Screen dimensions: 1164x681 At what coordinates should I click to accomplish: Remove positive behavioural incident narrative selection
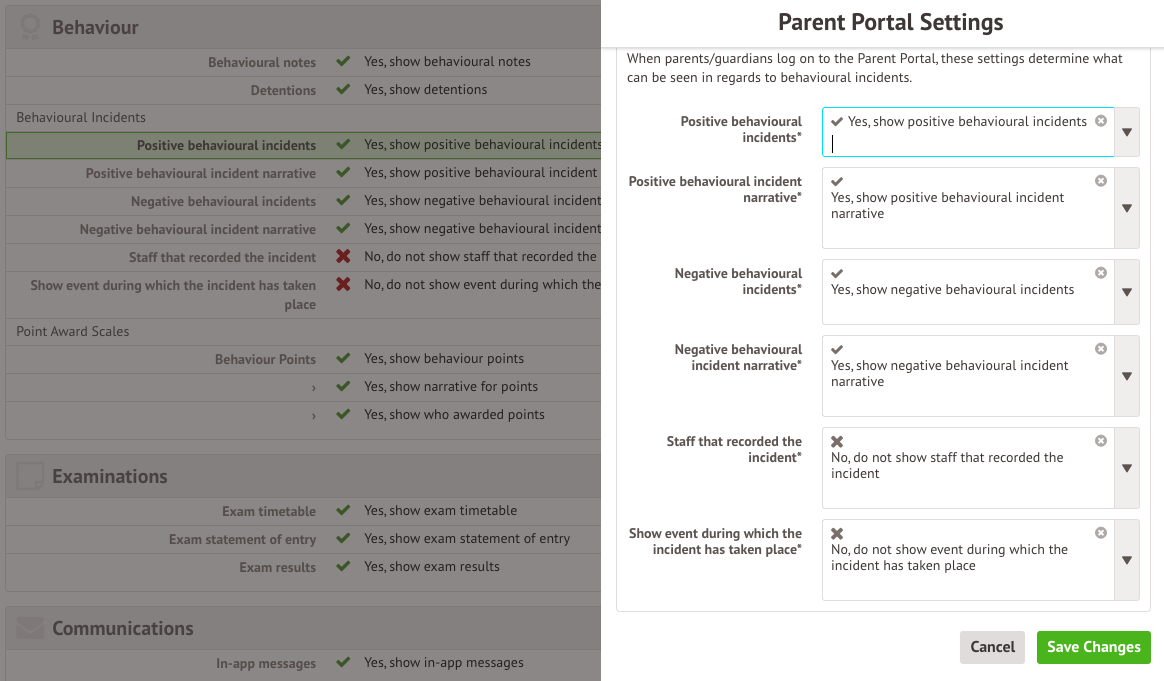point(1101,181)
